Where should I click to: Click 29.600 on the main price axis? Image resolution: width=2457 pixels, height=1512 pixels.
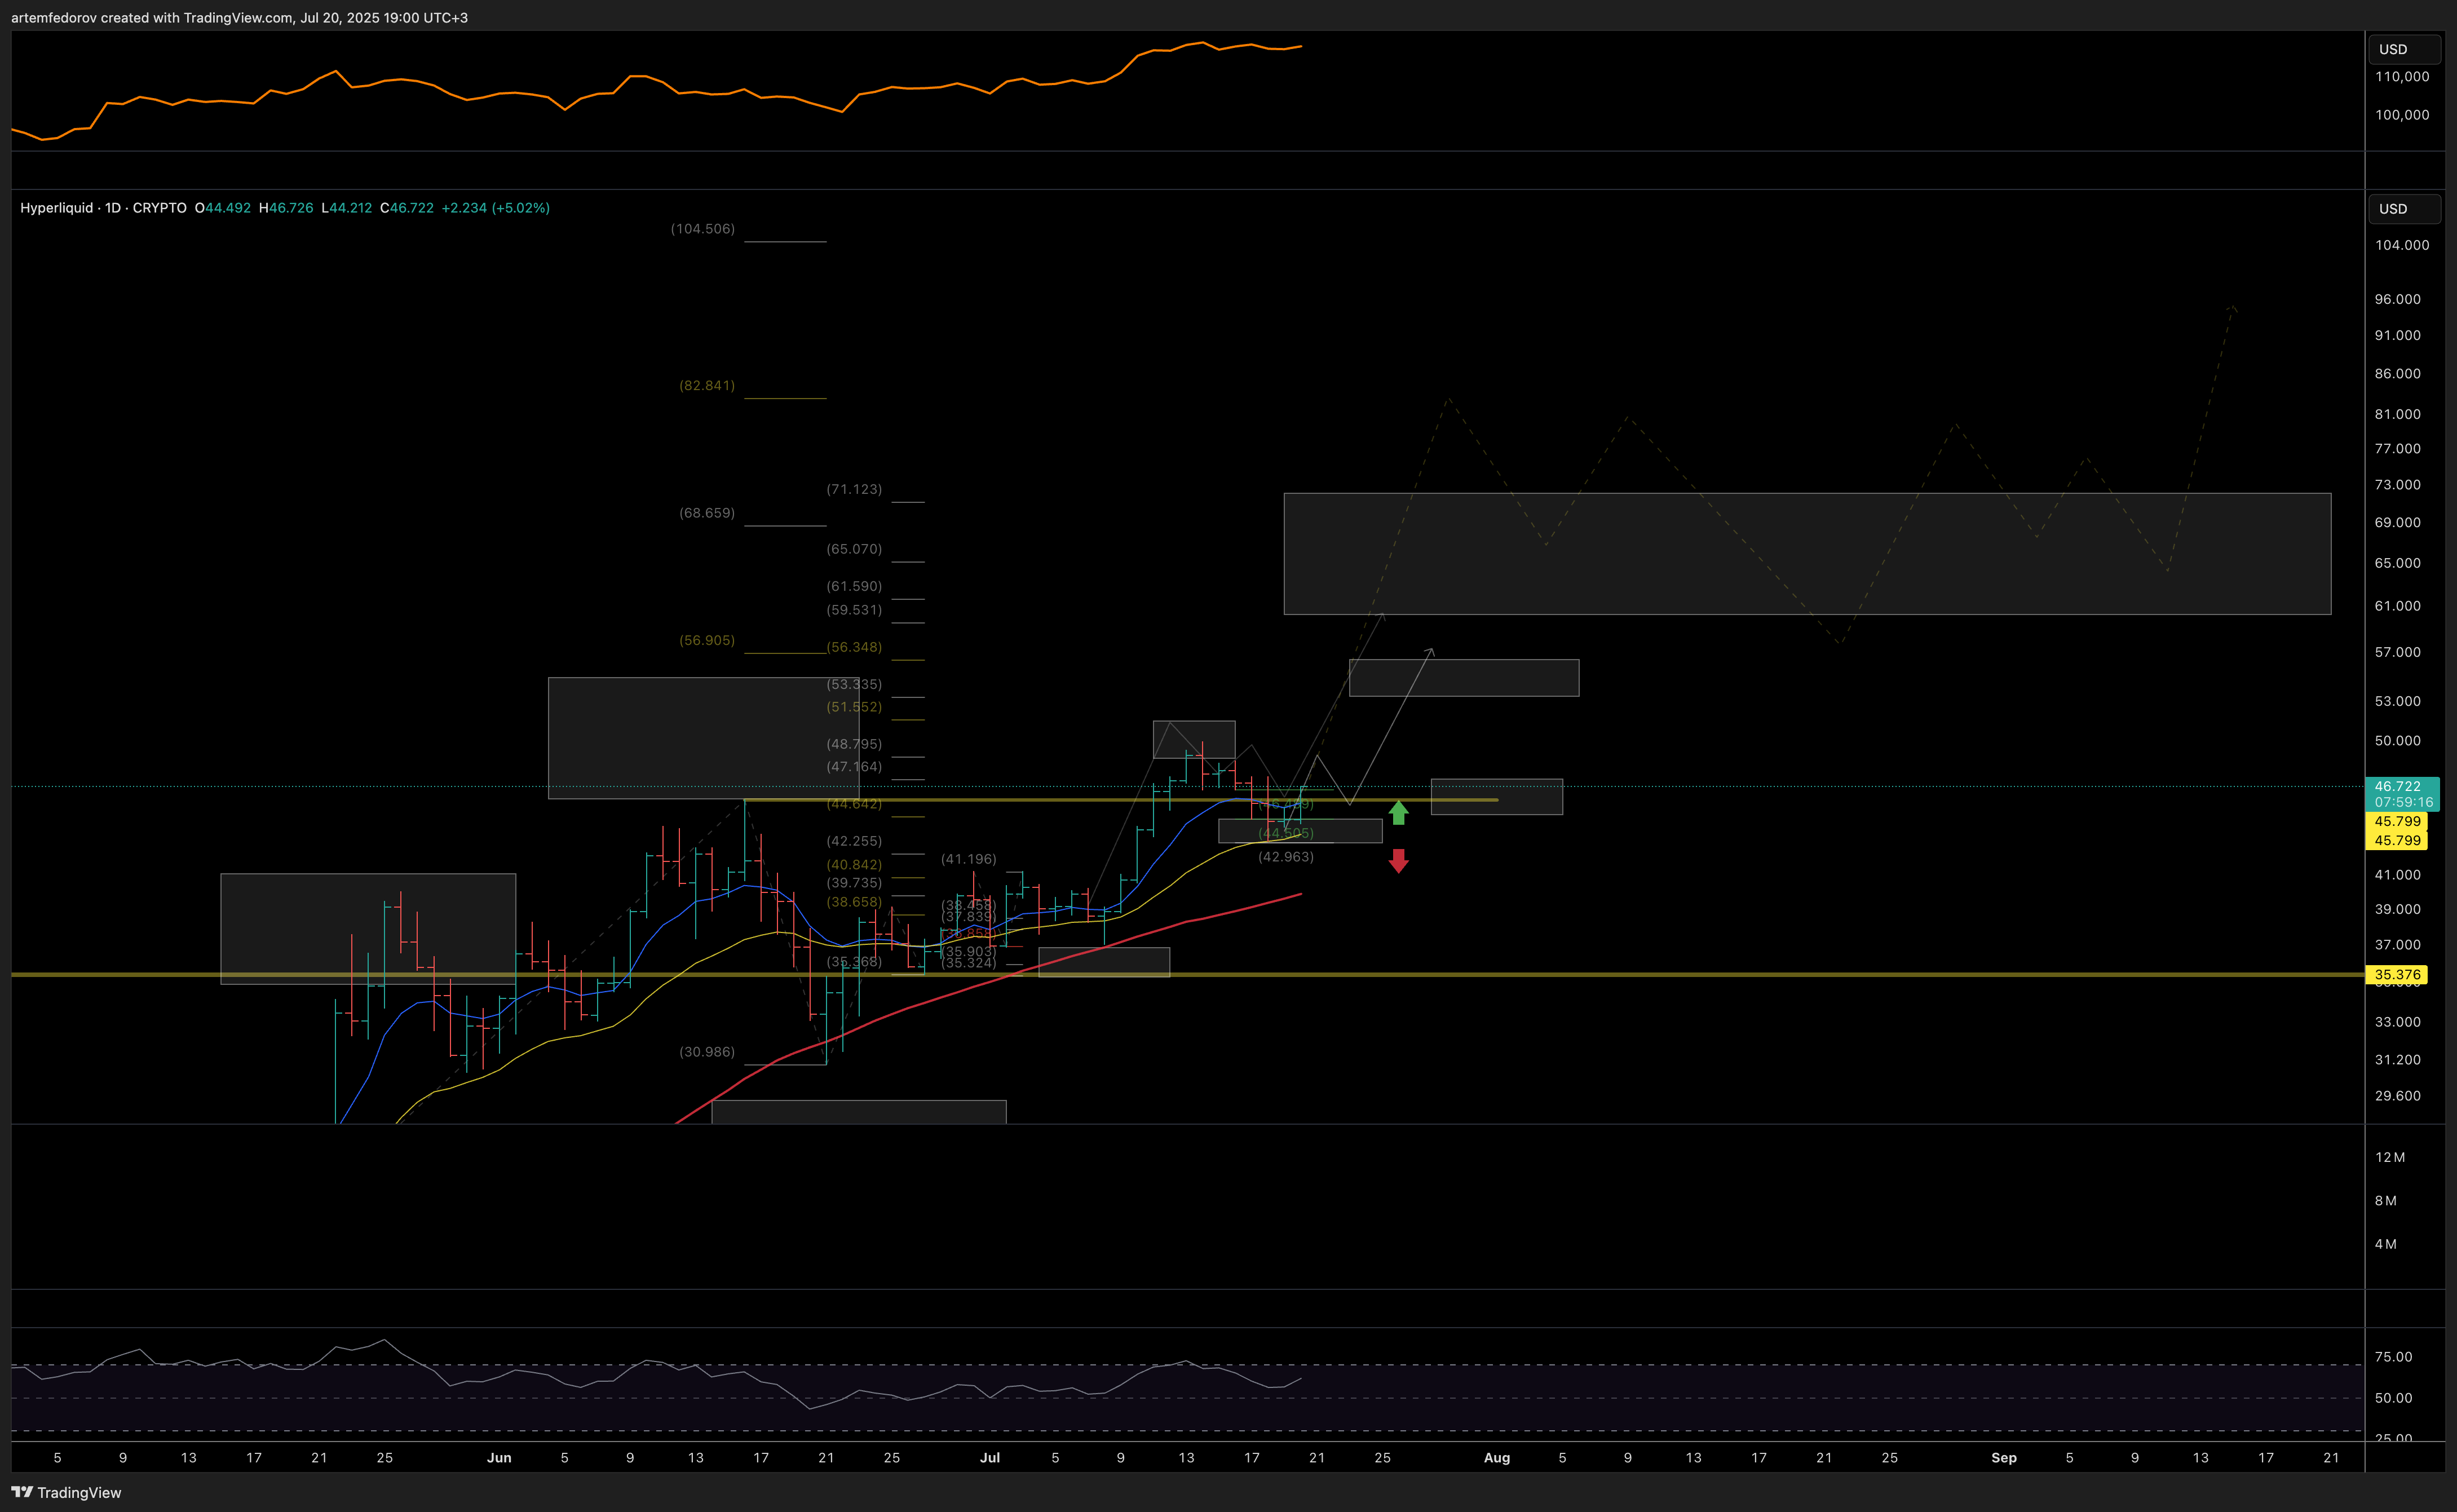(x=2398, y=1096)
